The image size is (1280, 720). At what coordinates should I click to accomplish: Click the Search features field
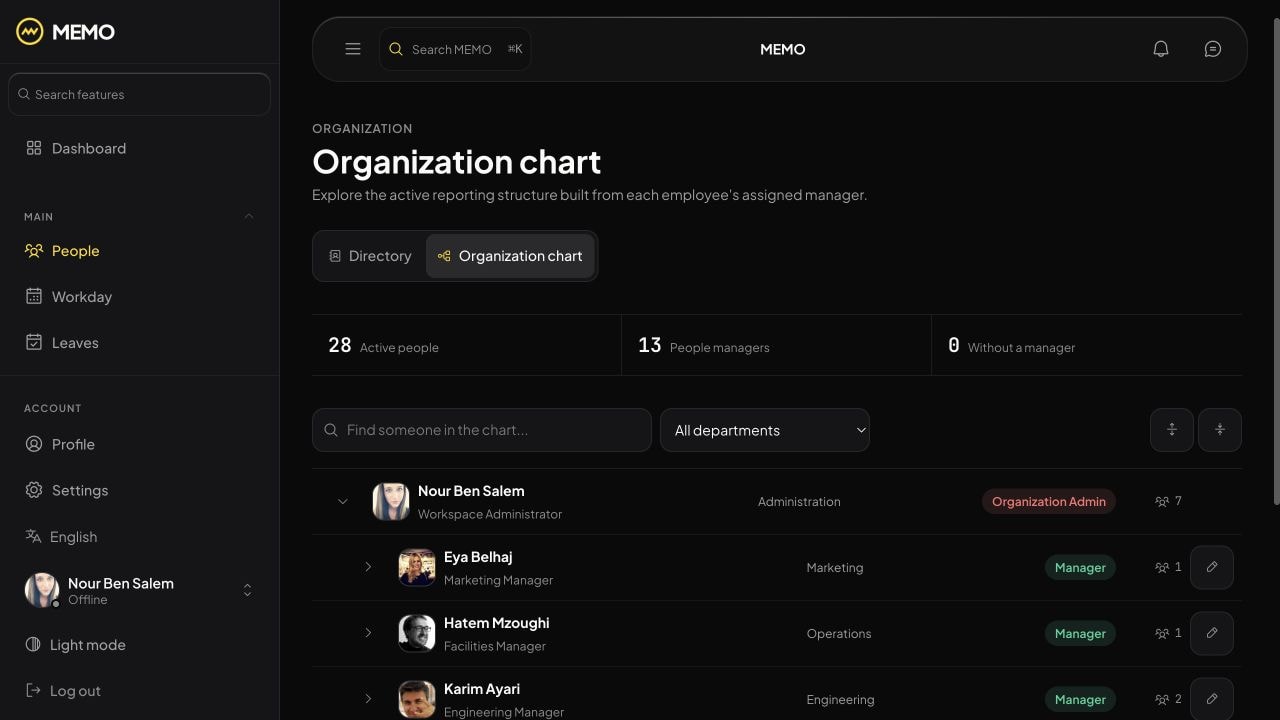click(139, 94)
